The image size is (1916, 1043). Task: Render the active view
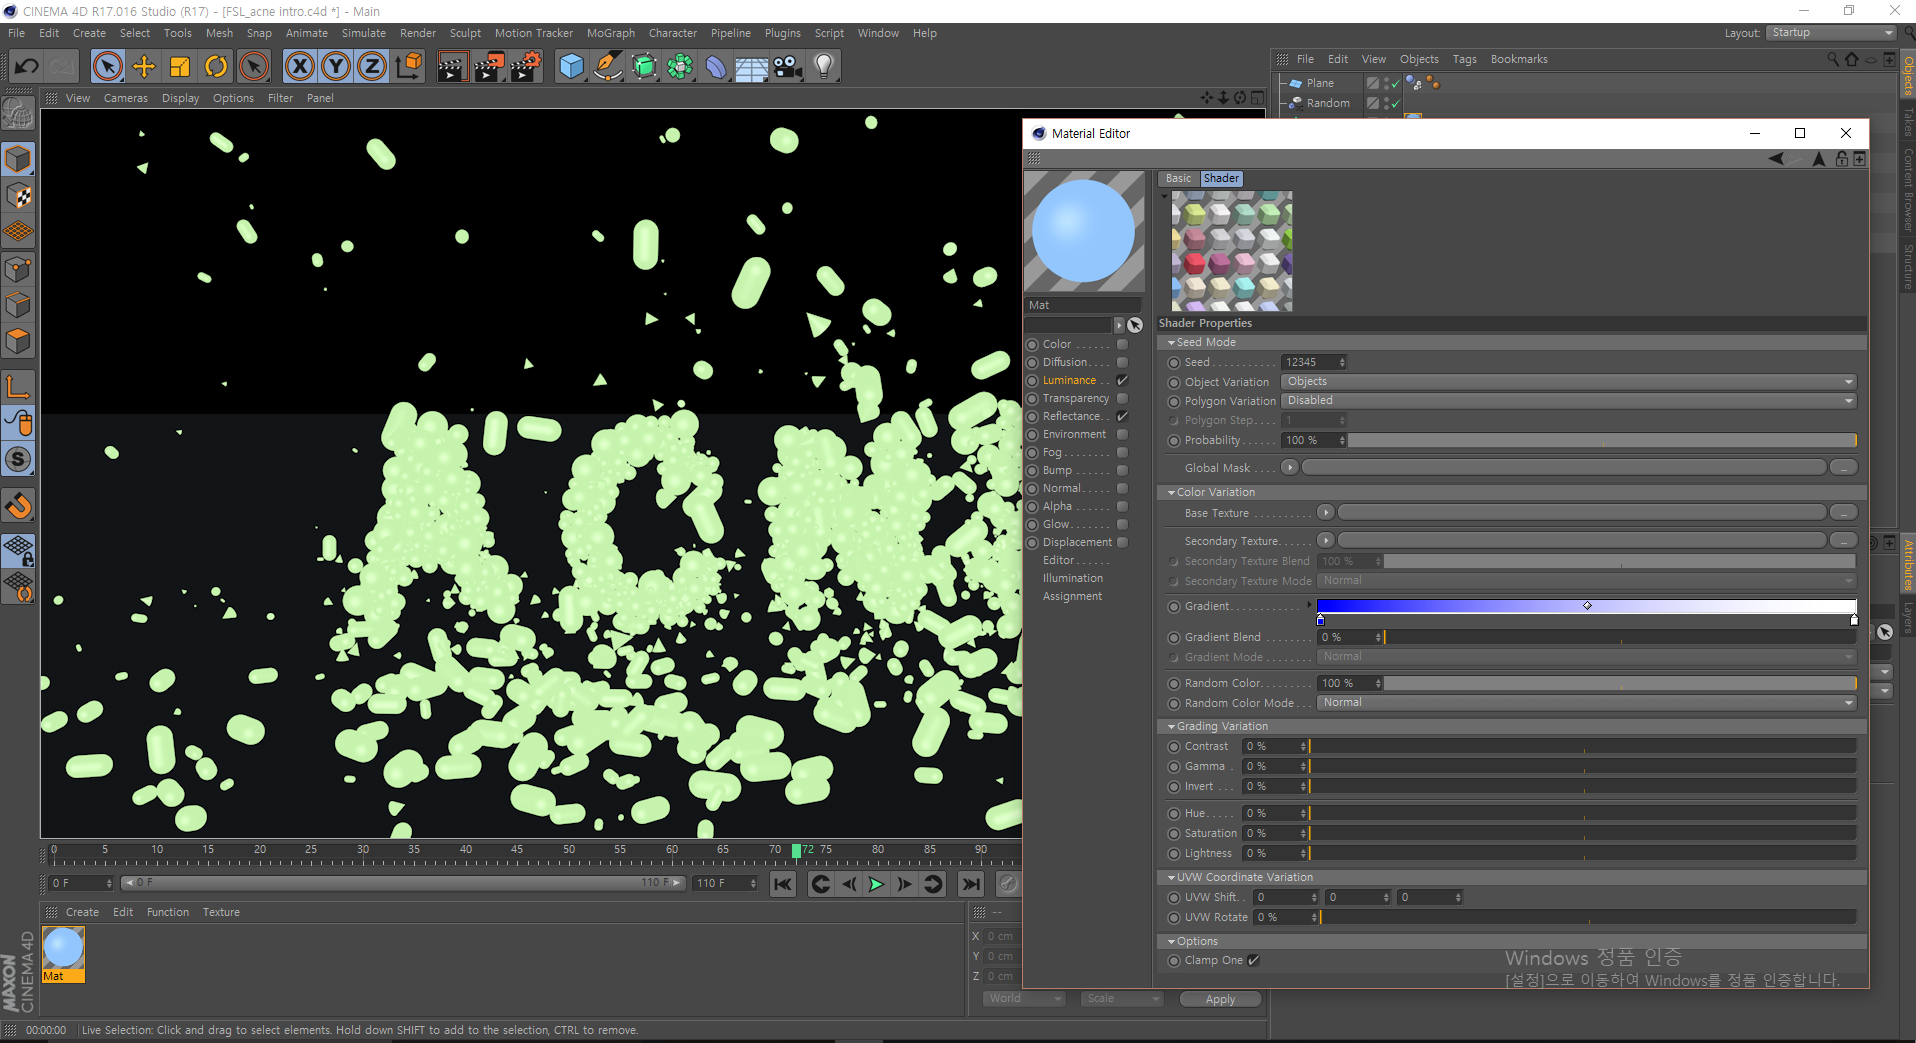click(x=452, y=67)
